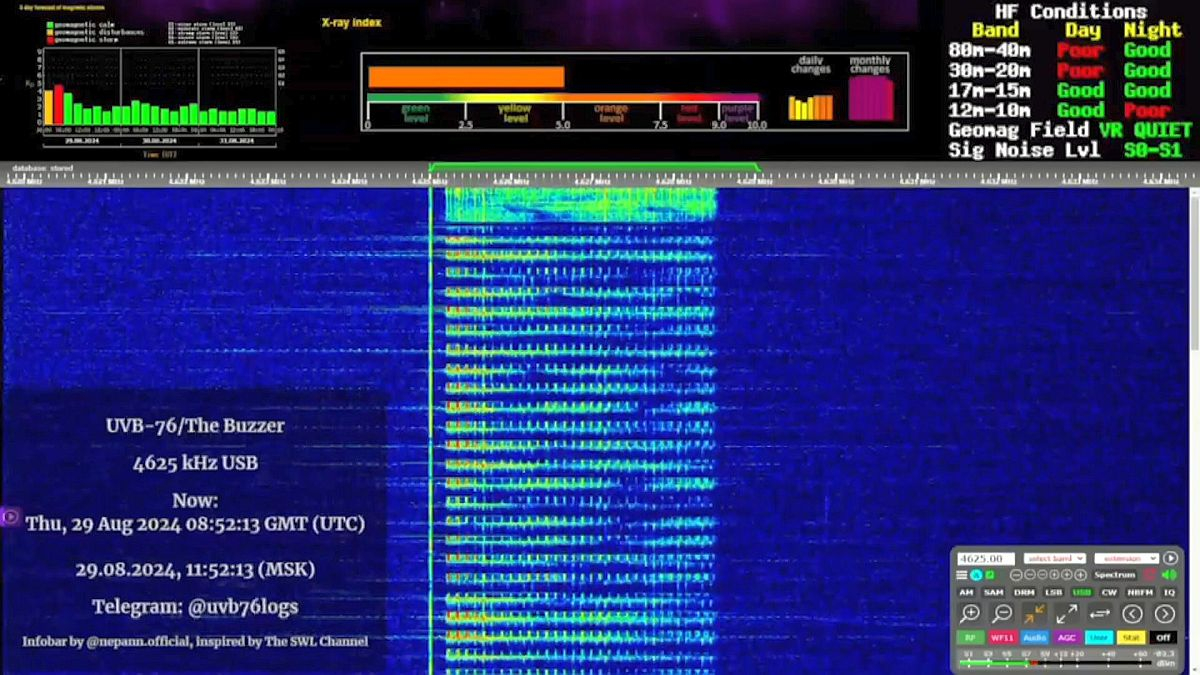
Task: Switch to the yellow Stat tab
Action: tap(1131, 637)
